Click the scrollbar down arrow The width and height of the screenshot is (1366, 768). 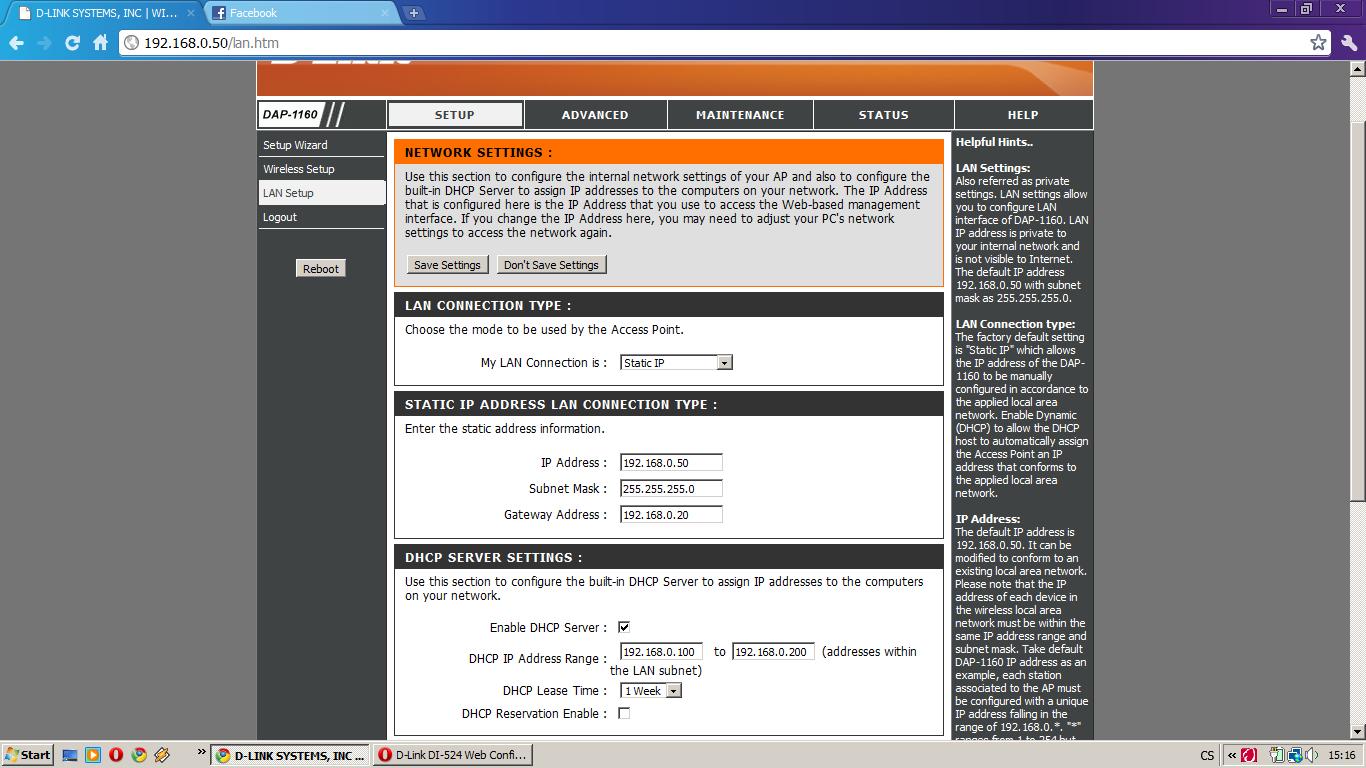point(1358,733)
